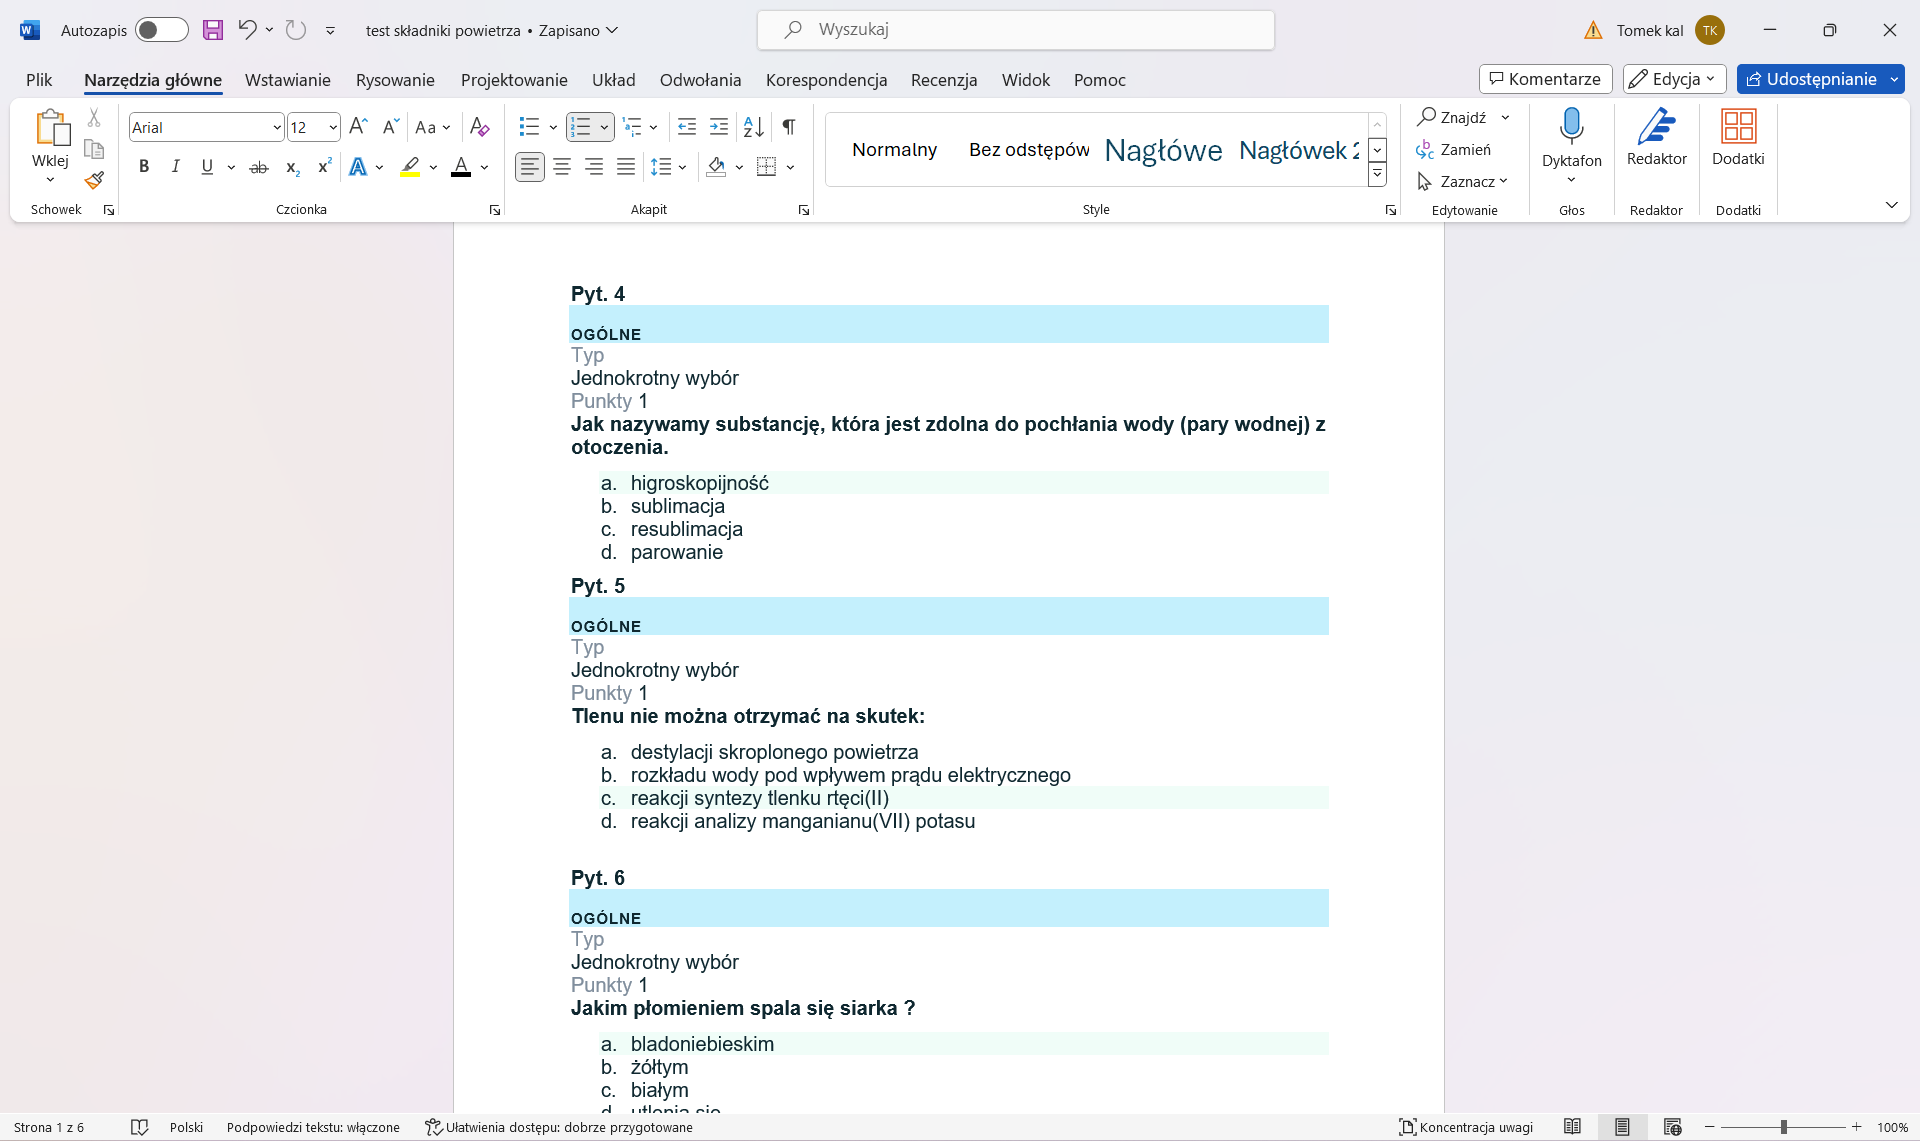Show paragraph marks with pilcrow icon
1920x1141 pixels.
[789, 127]
